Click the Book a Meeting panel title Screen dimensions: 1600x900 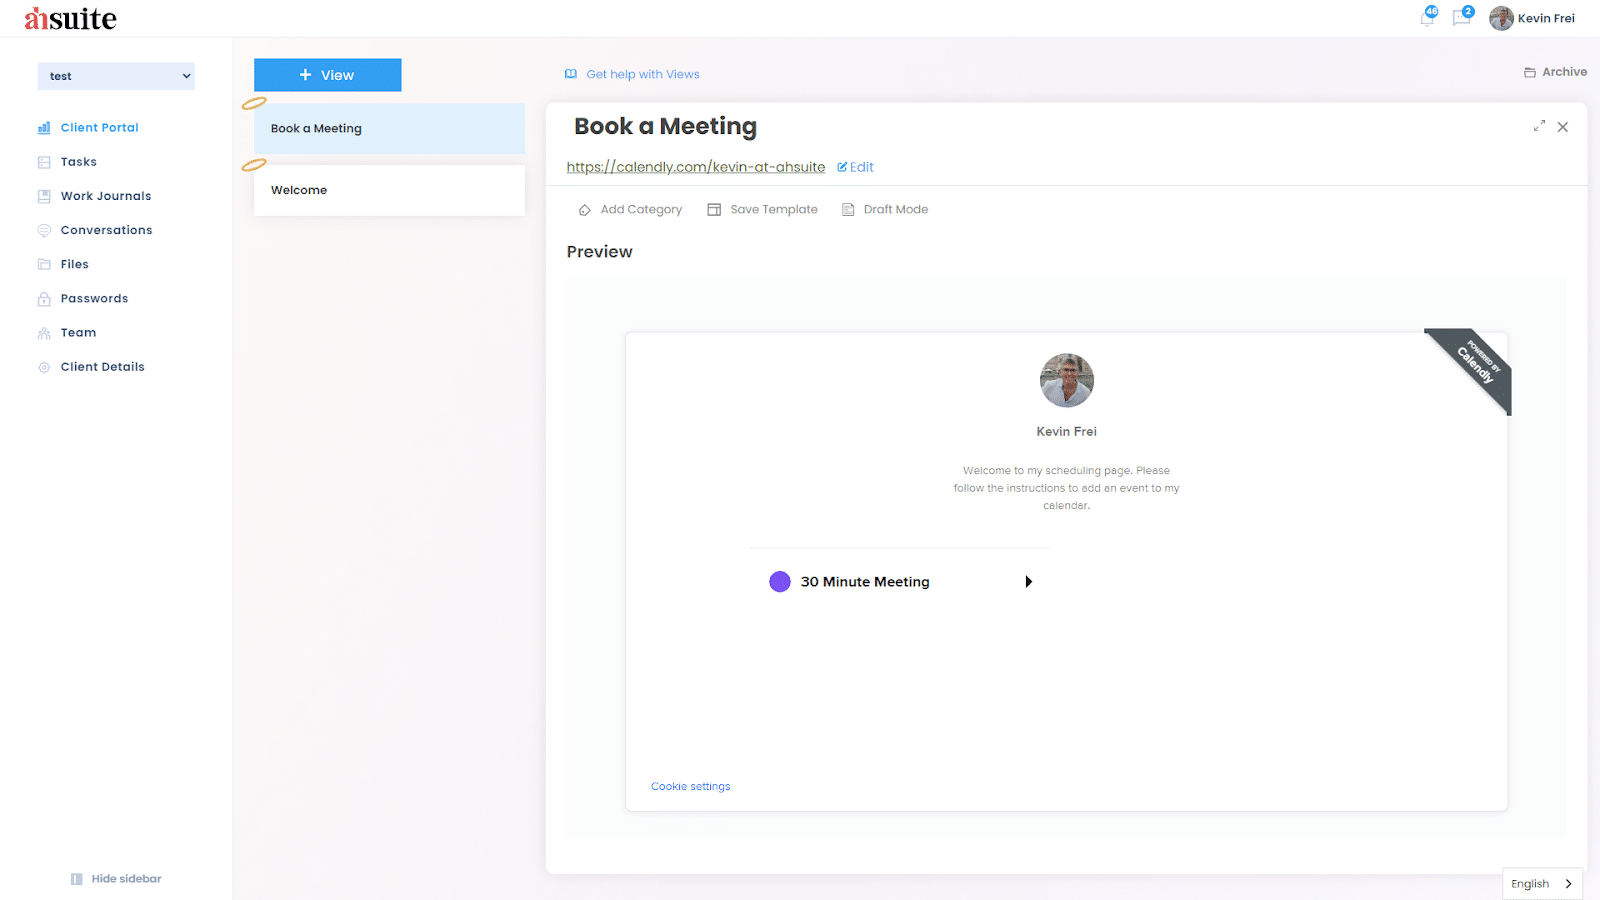click(x=665, y=126)
